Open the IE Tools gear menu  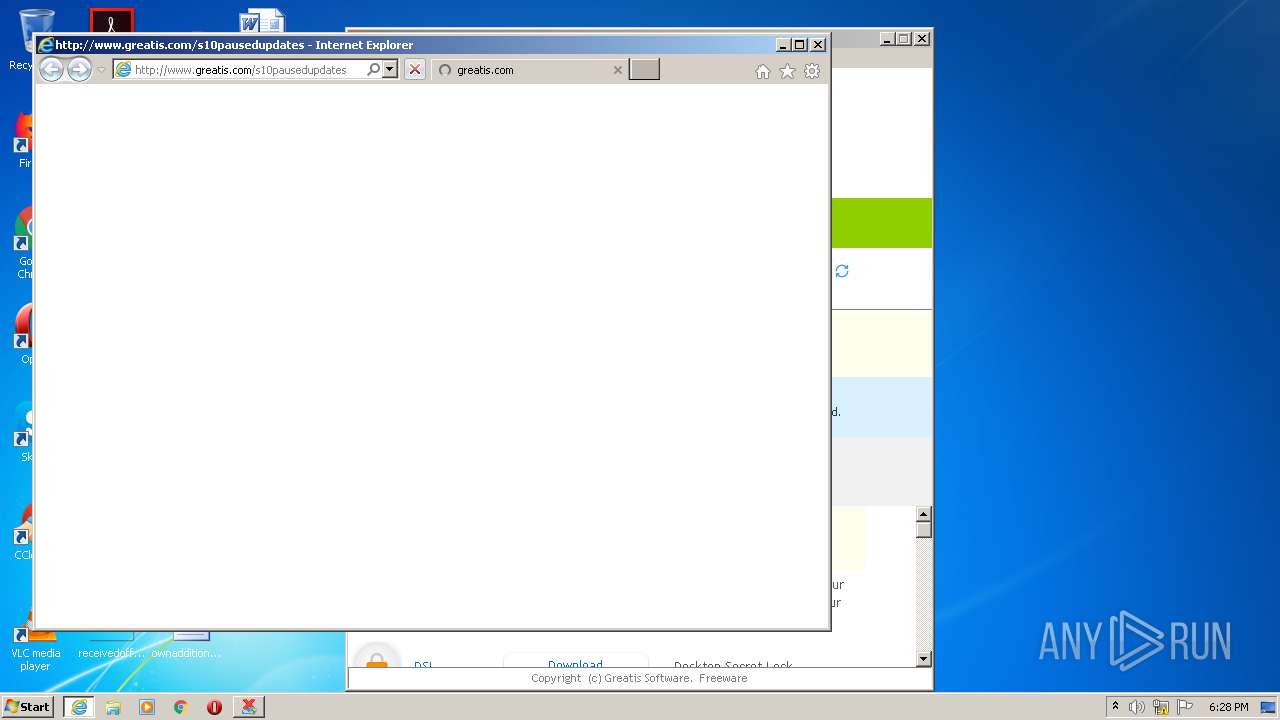click(812, 71)
